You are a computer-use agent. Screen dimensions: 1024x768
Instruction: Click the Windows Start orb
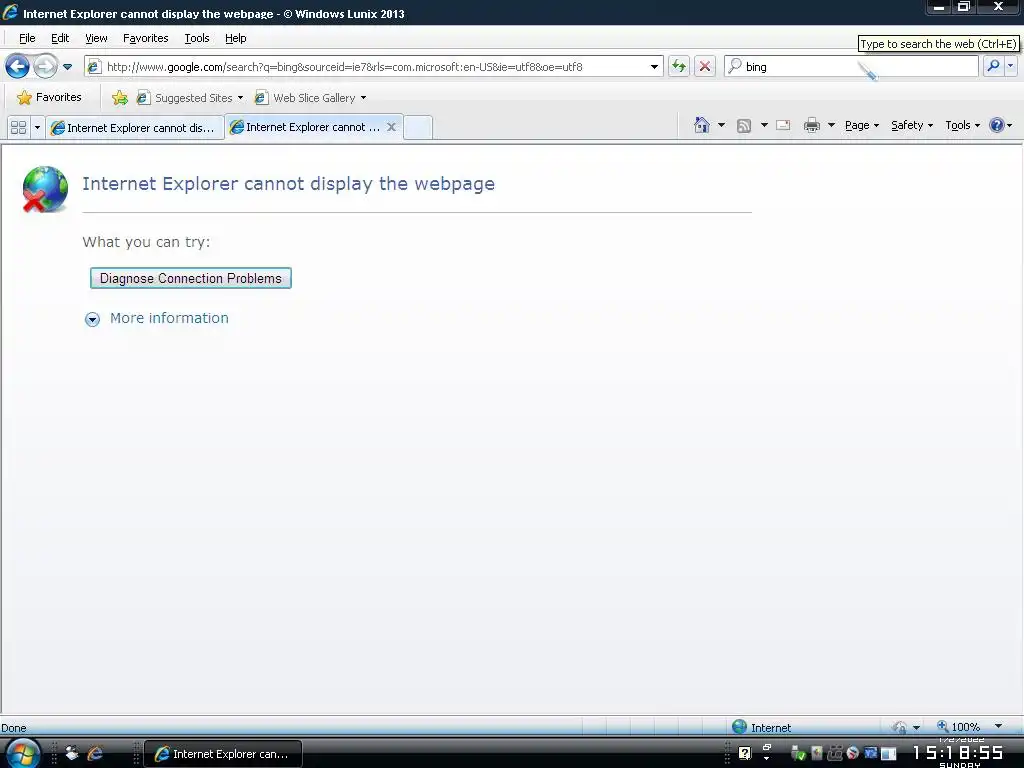[22, 754]
